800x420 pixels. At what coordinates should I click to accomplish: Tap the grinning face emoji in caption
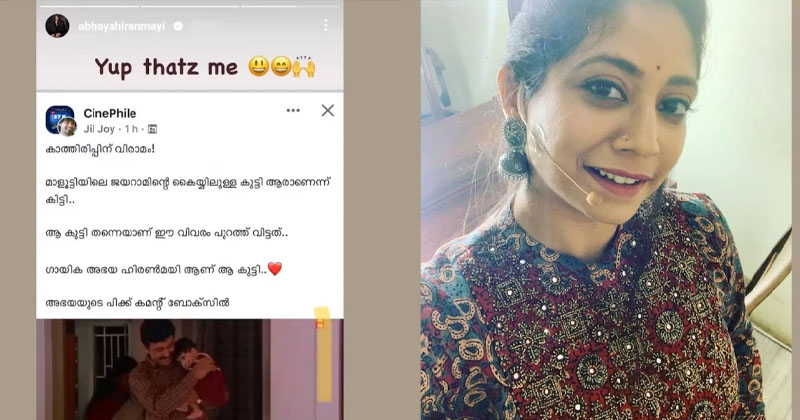click(x=259, y=67)
